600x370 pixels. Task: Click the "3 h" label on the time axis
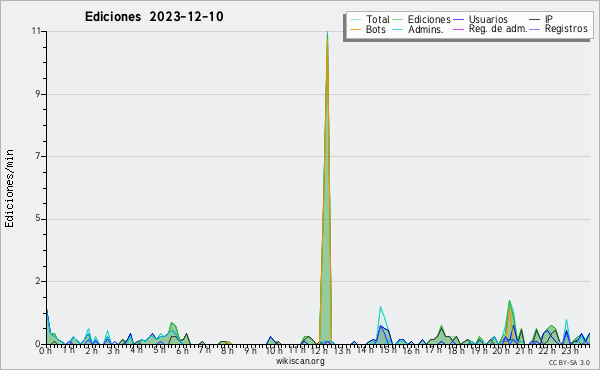click(x=114, y=350)
